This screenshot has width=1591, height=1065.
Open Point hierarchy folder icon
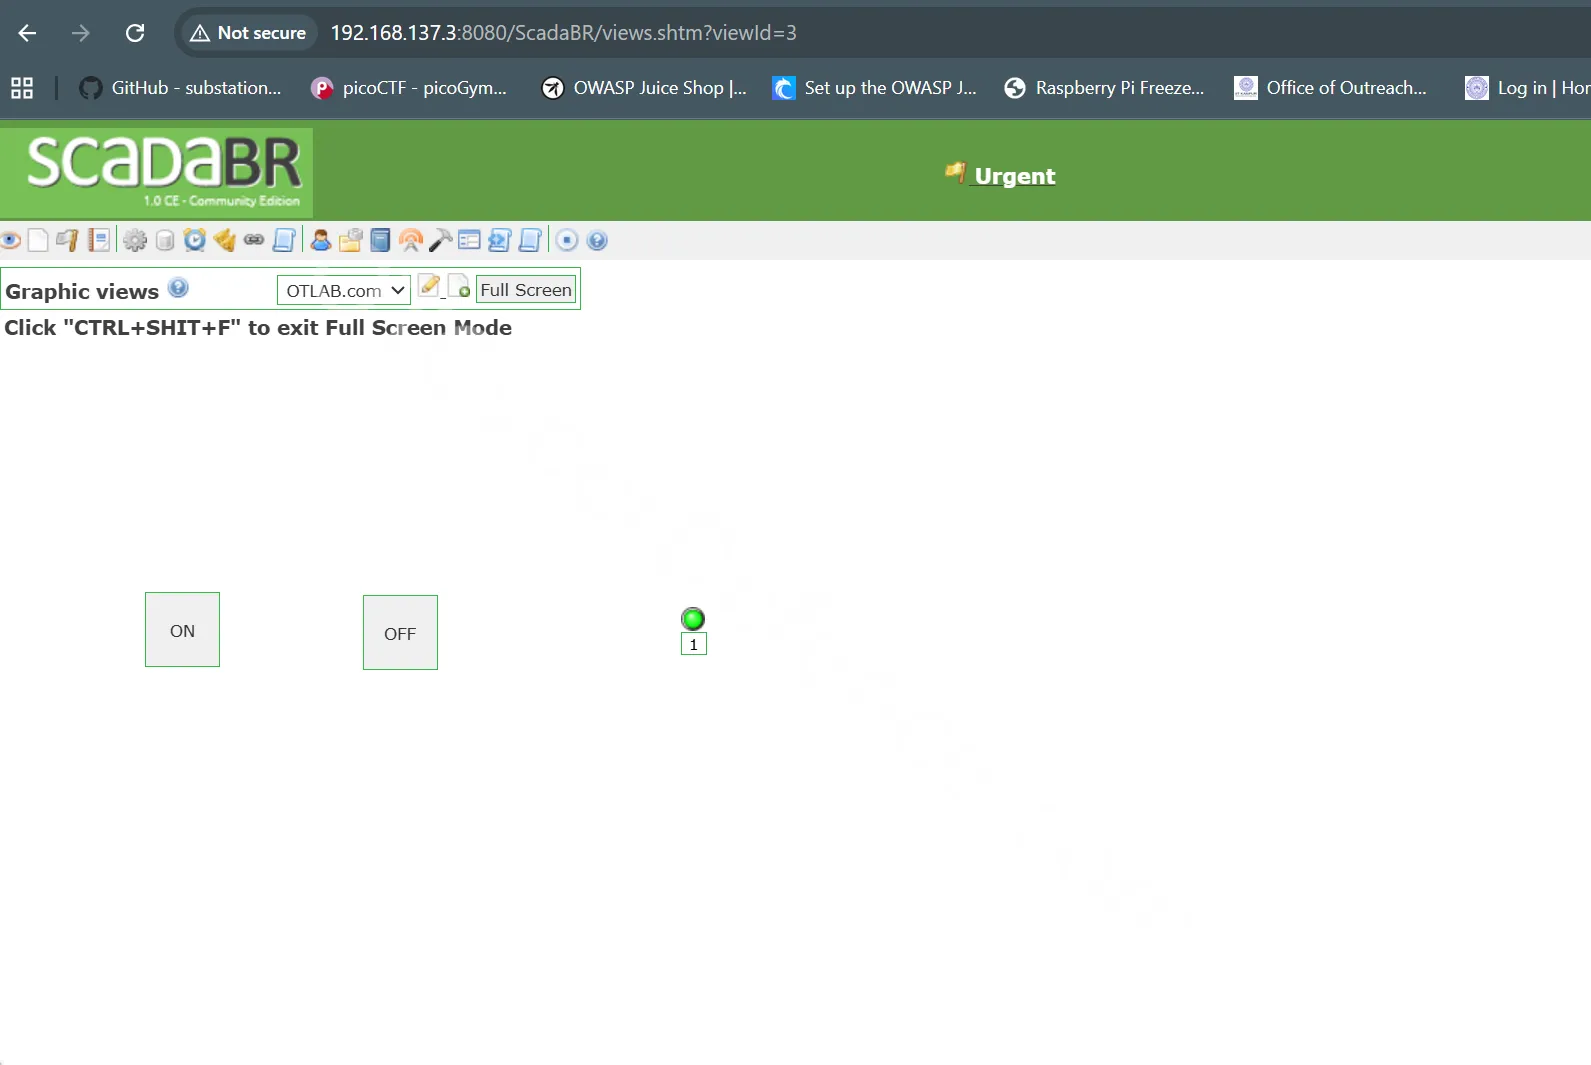point(350,240)
